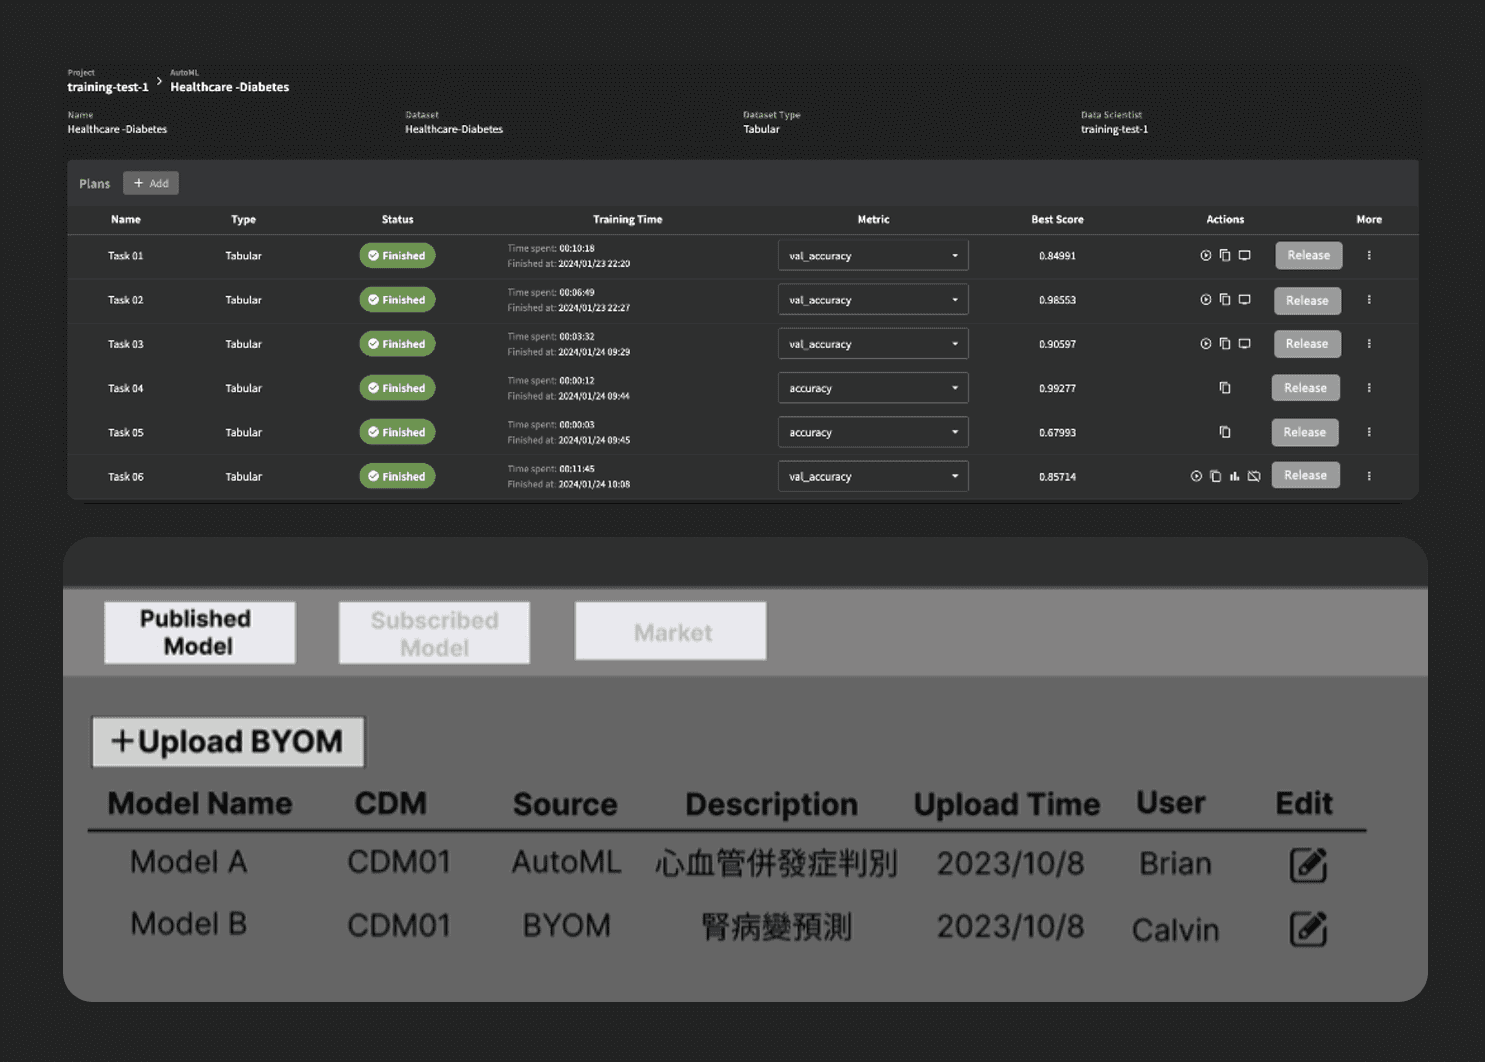Go to training-test-1 project breadcrumb
The width and height of the screenshot is (1485, 1062).
[x=108, y=87]
